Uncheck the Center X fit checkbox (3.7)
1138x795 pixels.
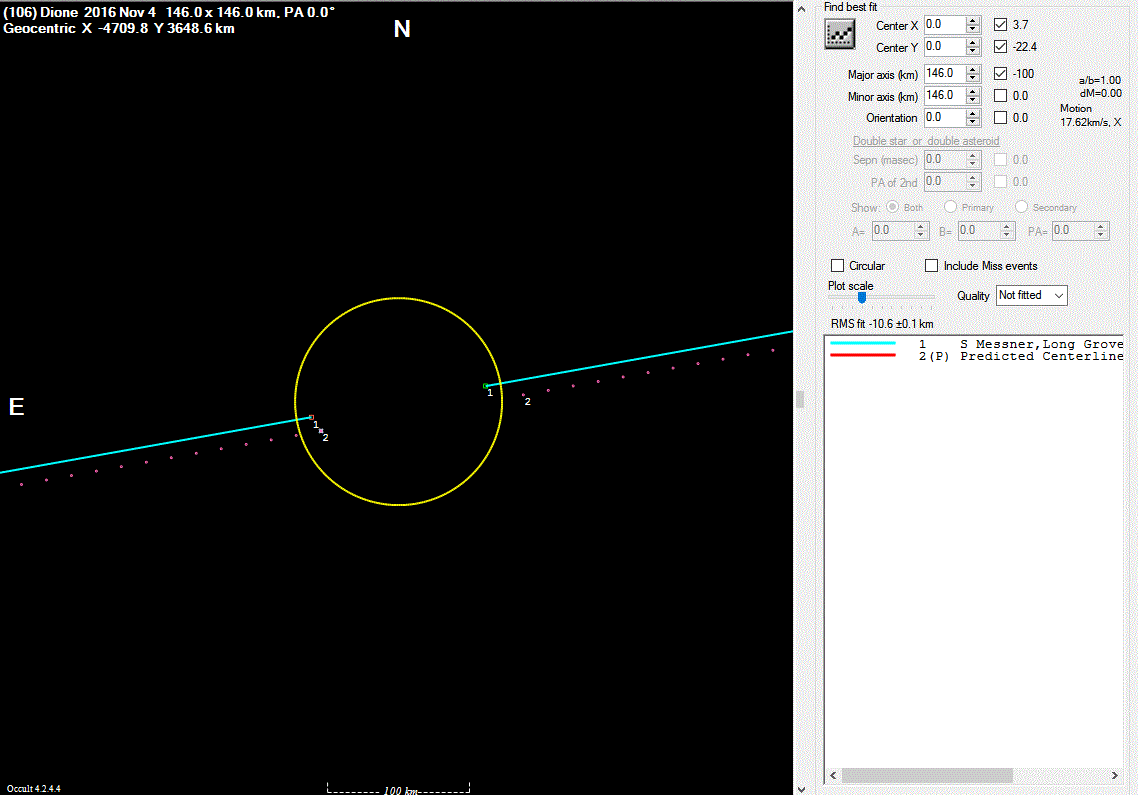pyautogui.click(x=1000, y=25)
